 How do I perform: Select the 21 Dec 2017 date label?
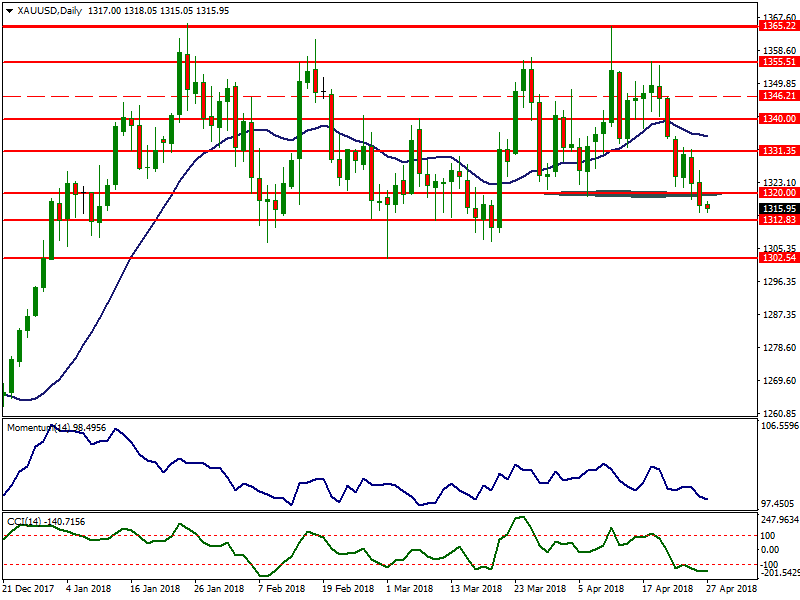click(x=28, y=590)
